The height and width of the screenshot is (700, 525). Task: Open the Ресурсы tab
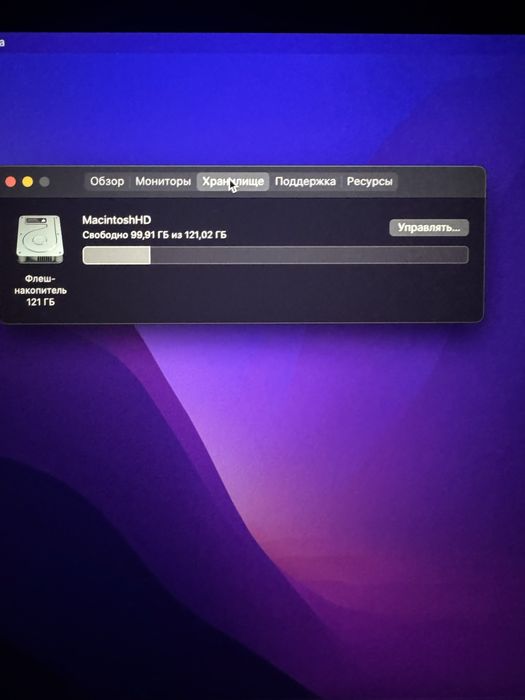[x=370, y=182]
